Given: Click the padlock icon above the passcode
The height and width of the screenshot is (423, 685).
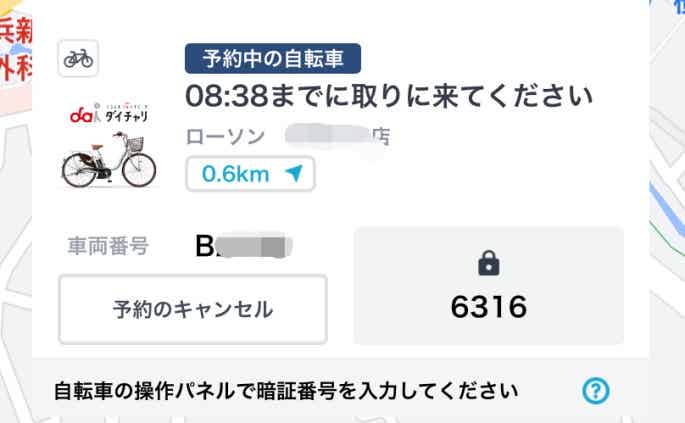Looking at the screenshot, I should [488, 263].
